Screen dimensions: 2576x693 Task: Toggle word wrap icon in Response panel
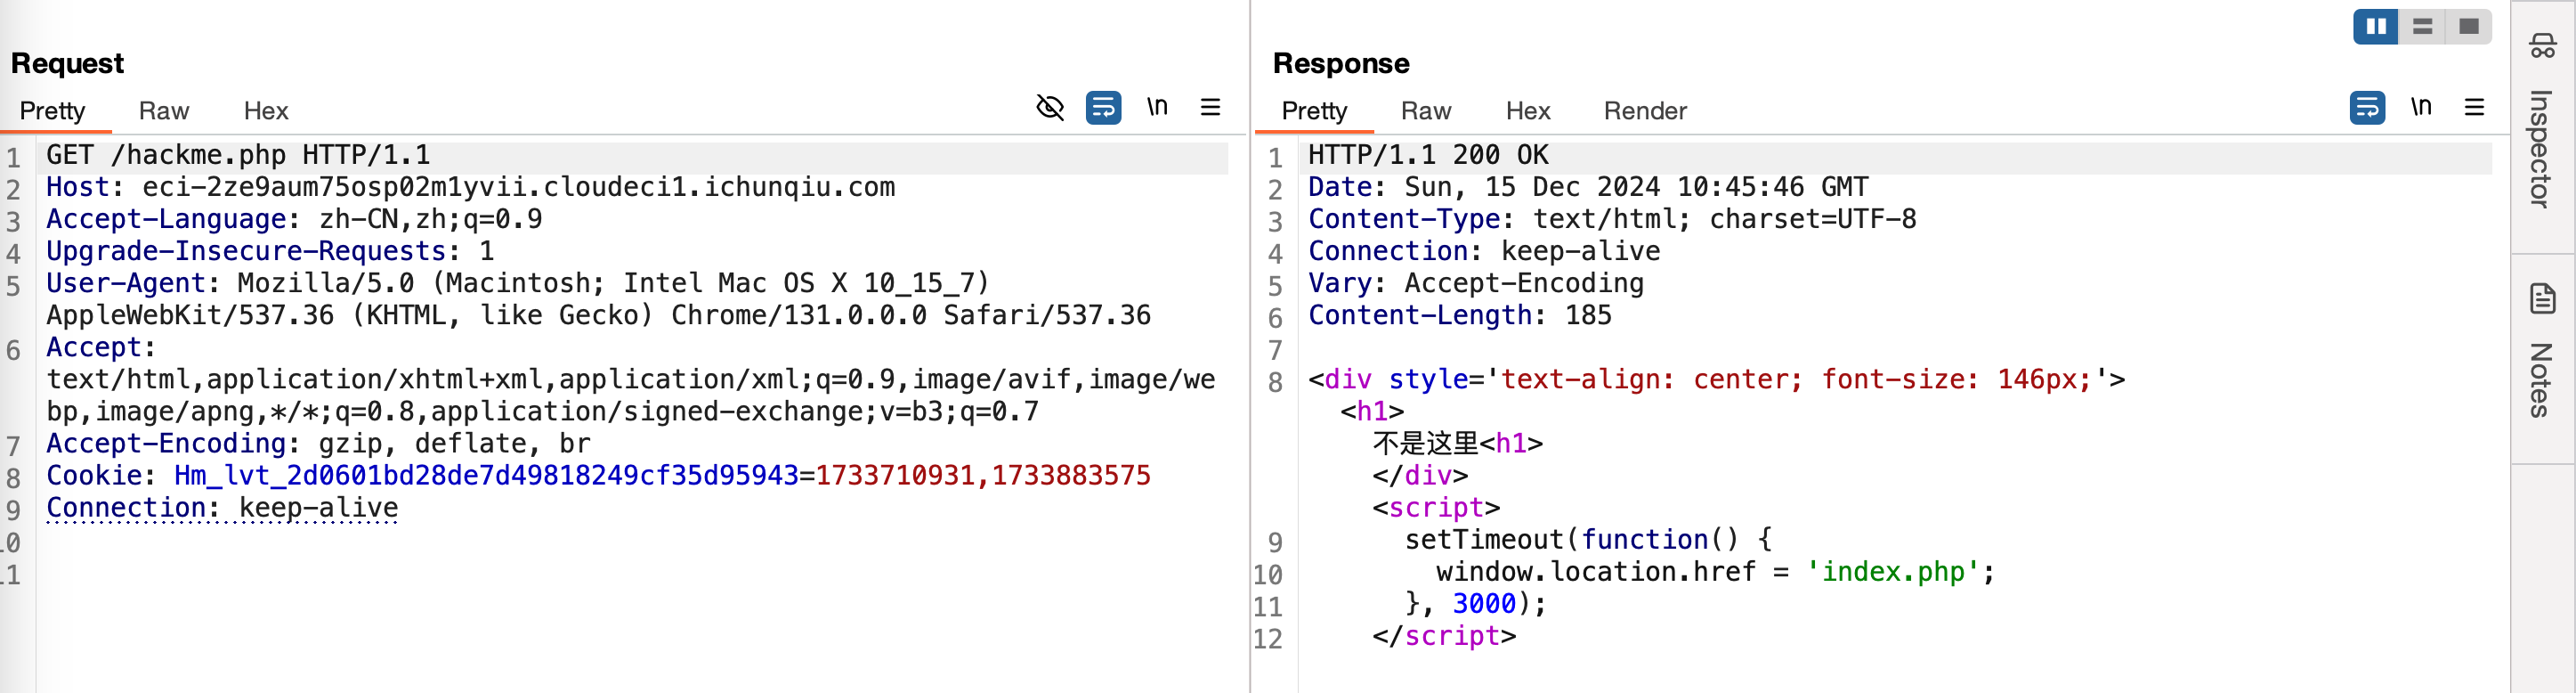[2367, 107]
